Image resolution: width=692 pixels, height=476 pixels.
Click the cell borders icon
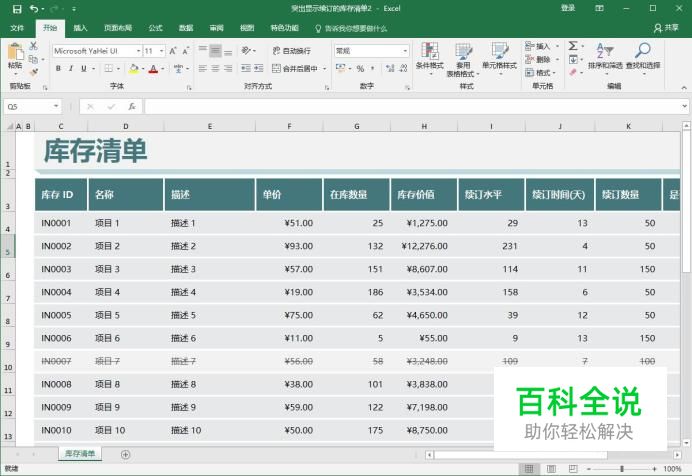(x=109, y=68)
